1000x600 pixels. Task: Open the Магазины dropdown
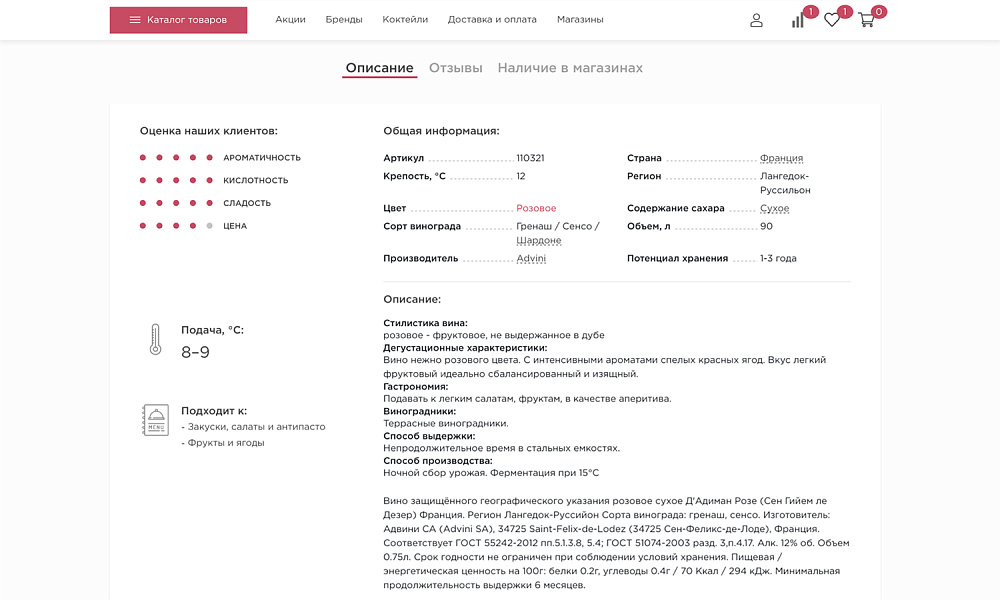[x=581, y=18]
